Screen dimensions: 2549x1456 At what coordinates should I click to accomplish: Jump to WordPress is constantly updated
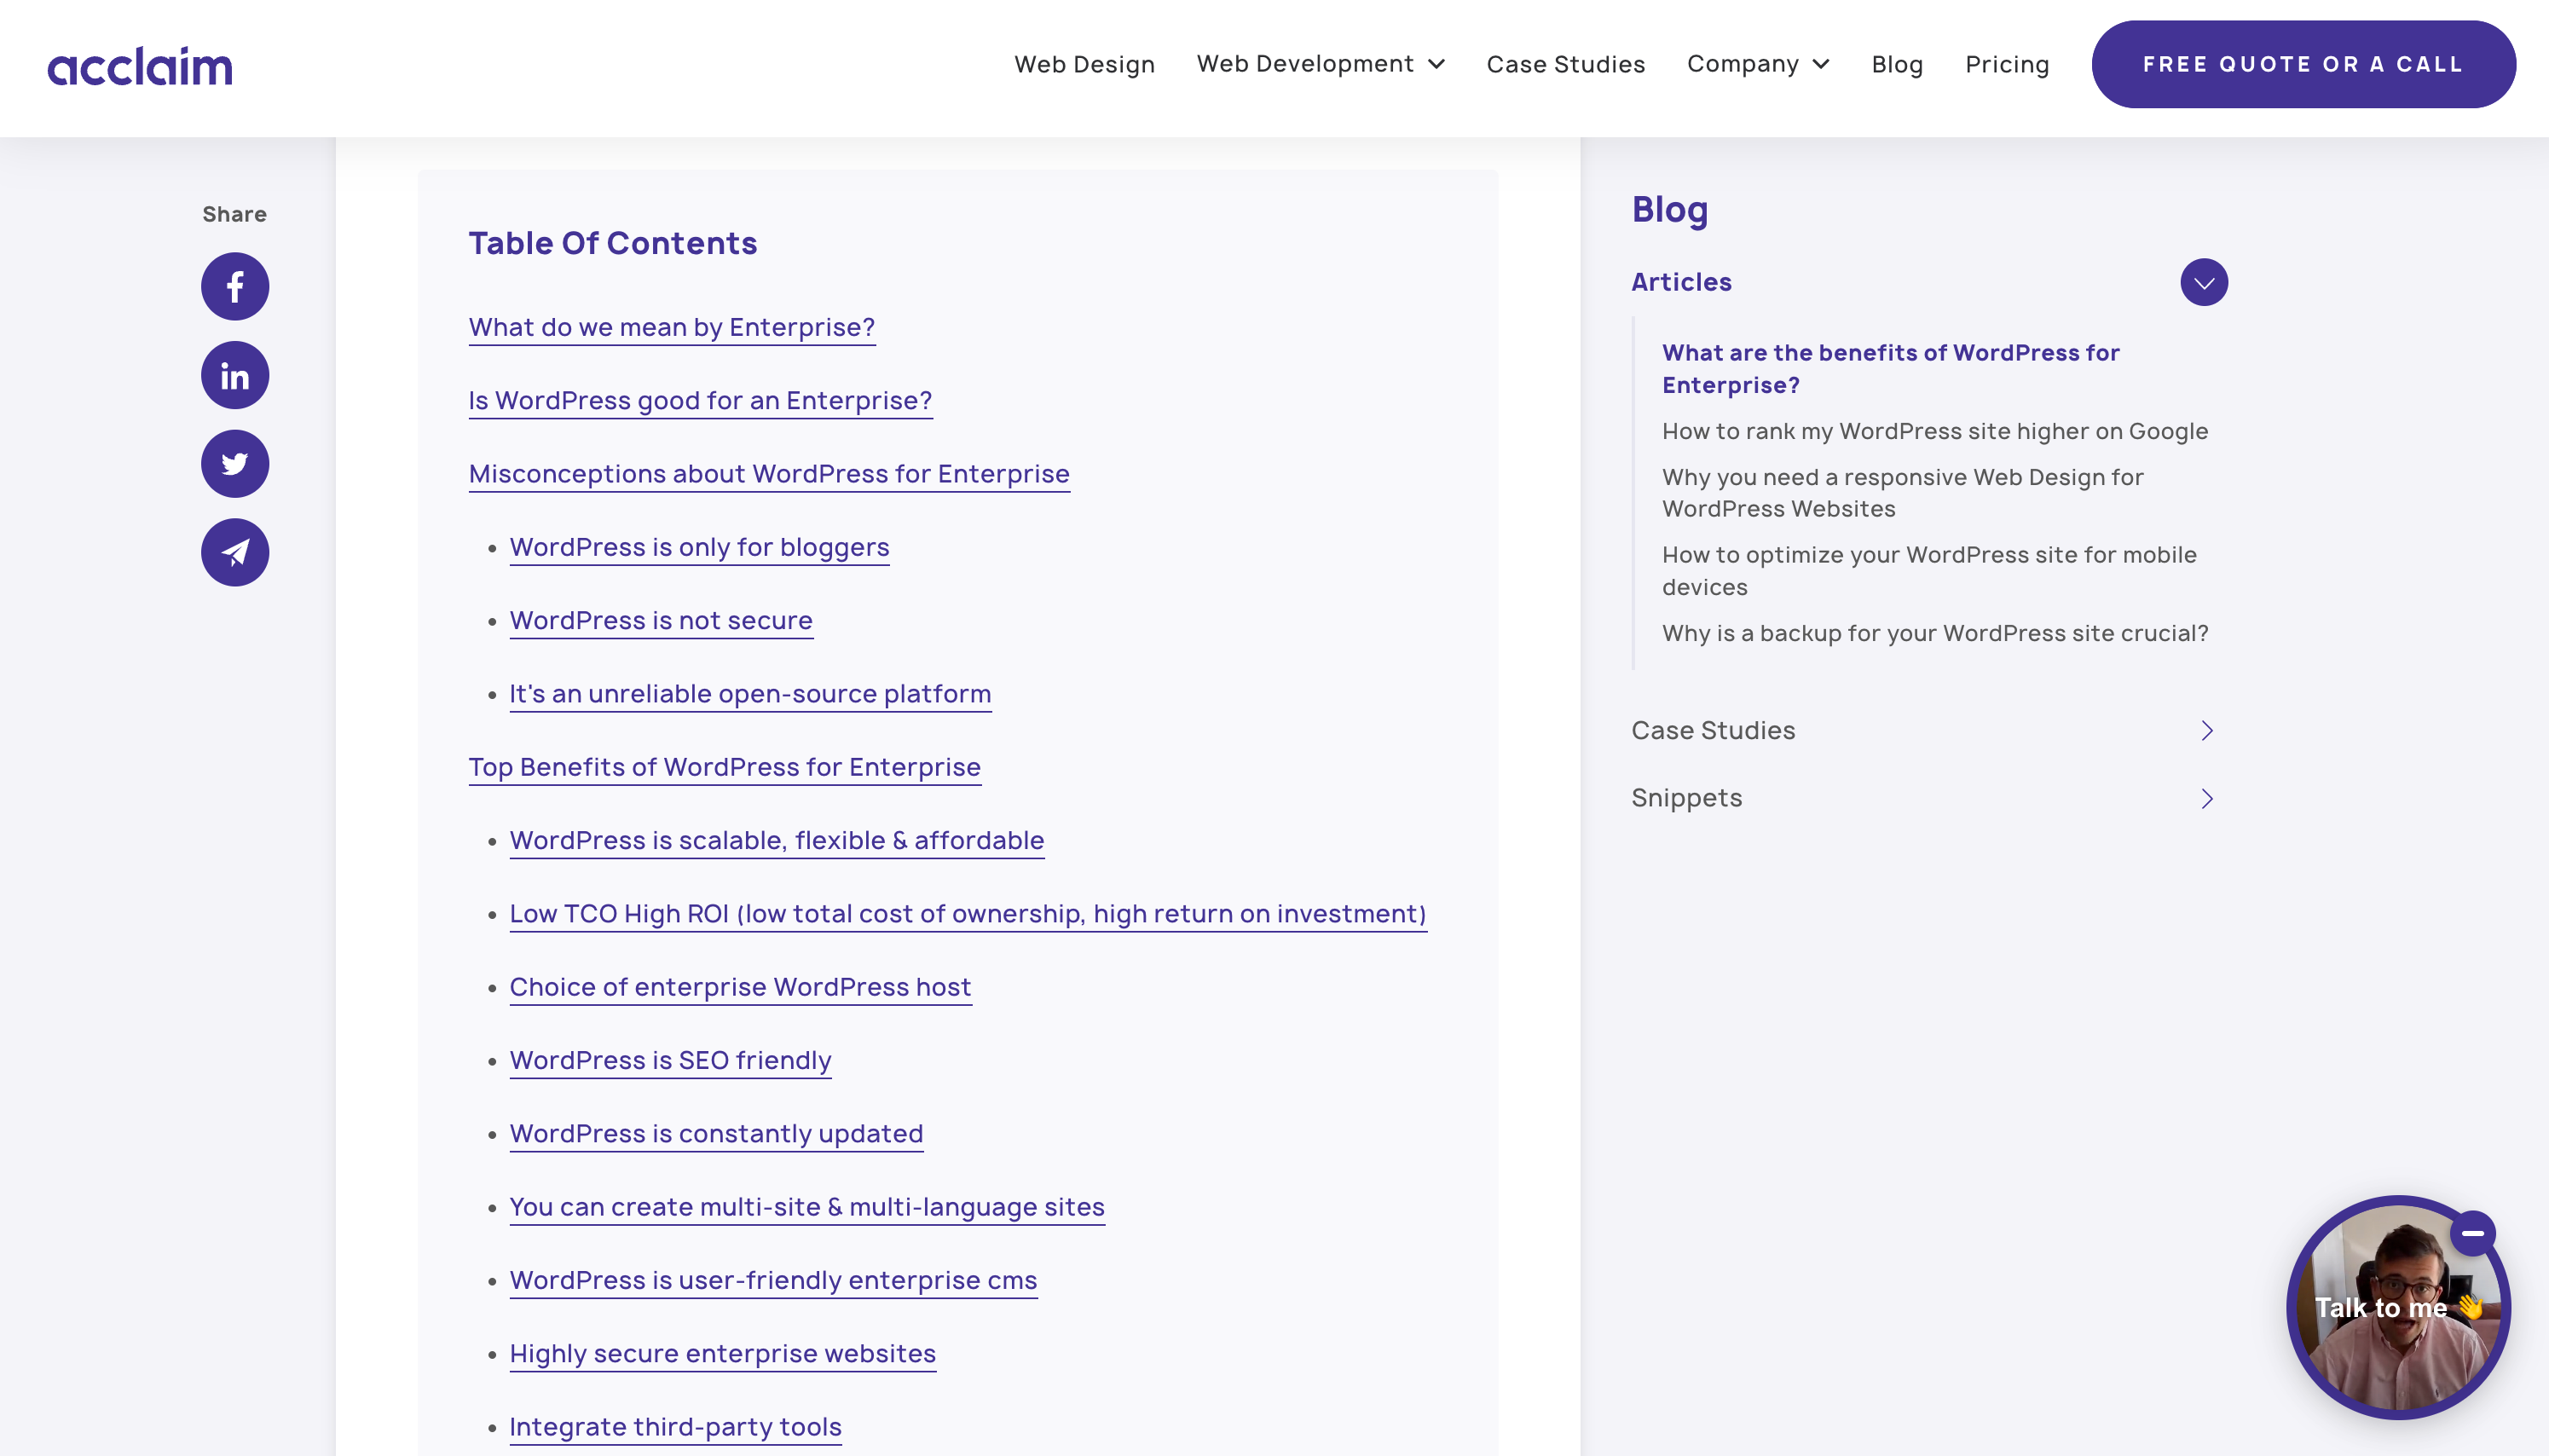point(716,1134)
